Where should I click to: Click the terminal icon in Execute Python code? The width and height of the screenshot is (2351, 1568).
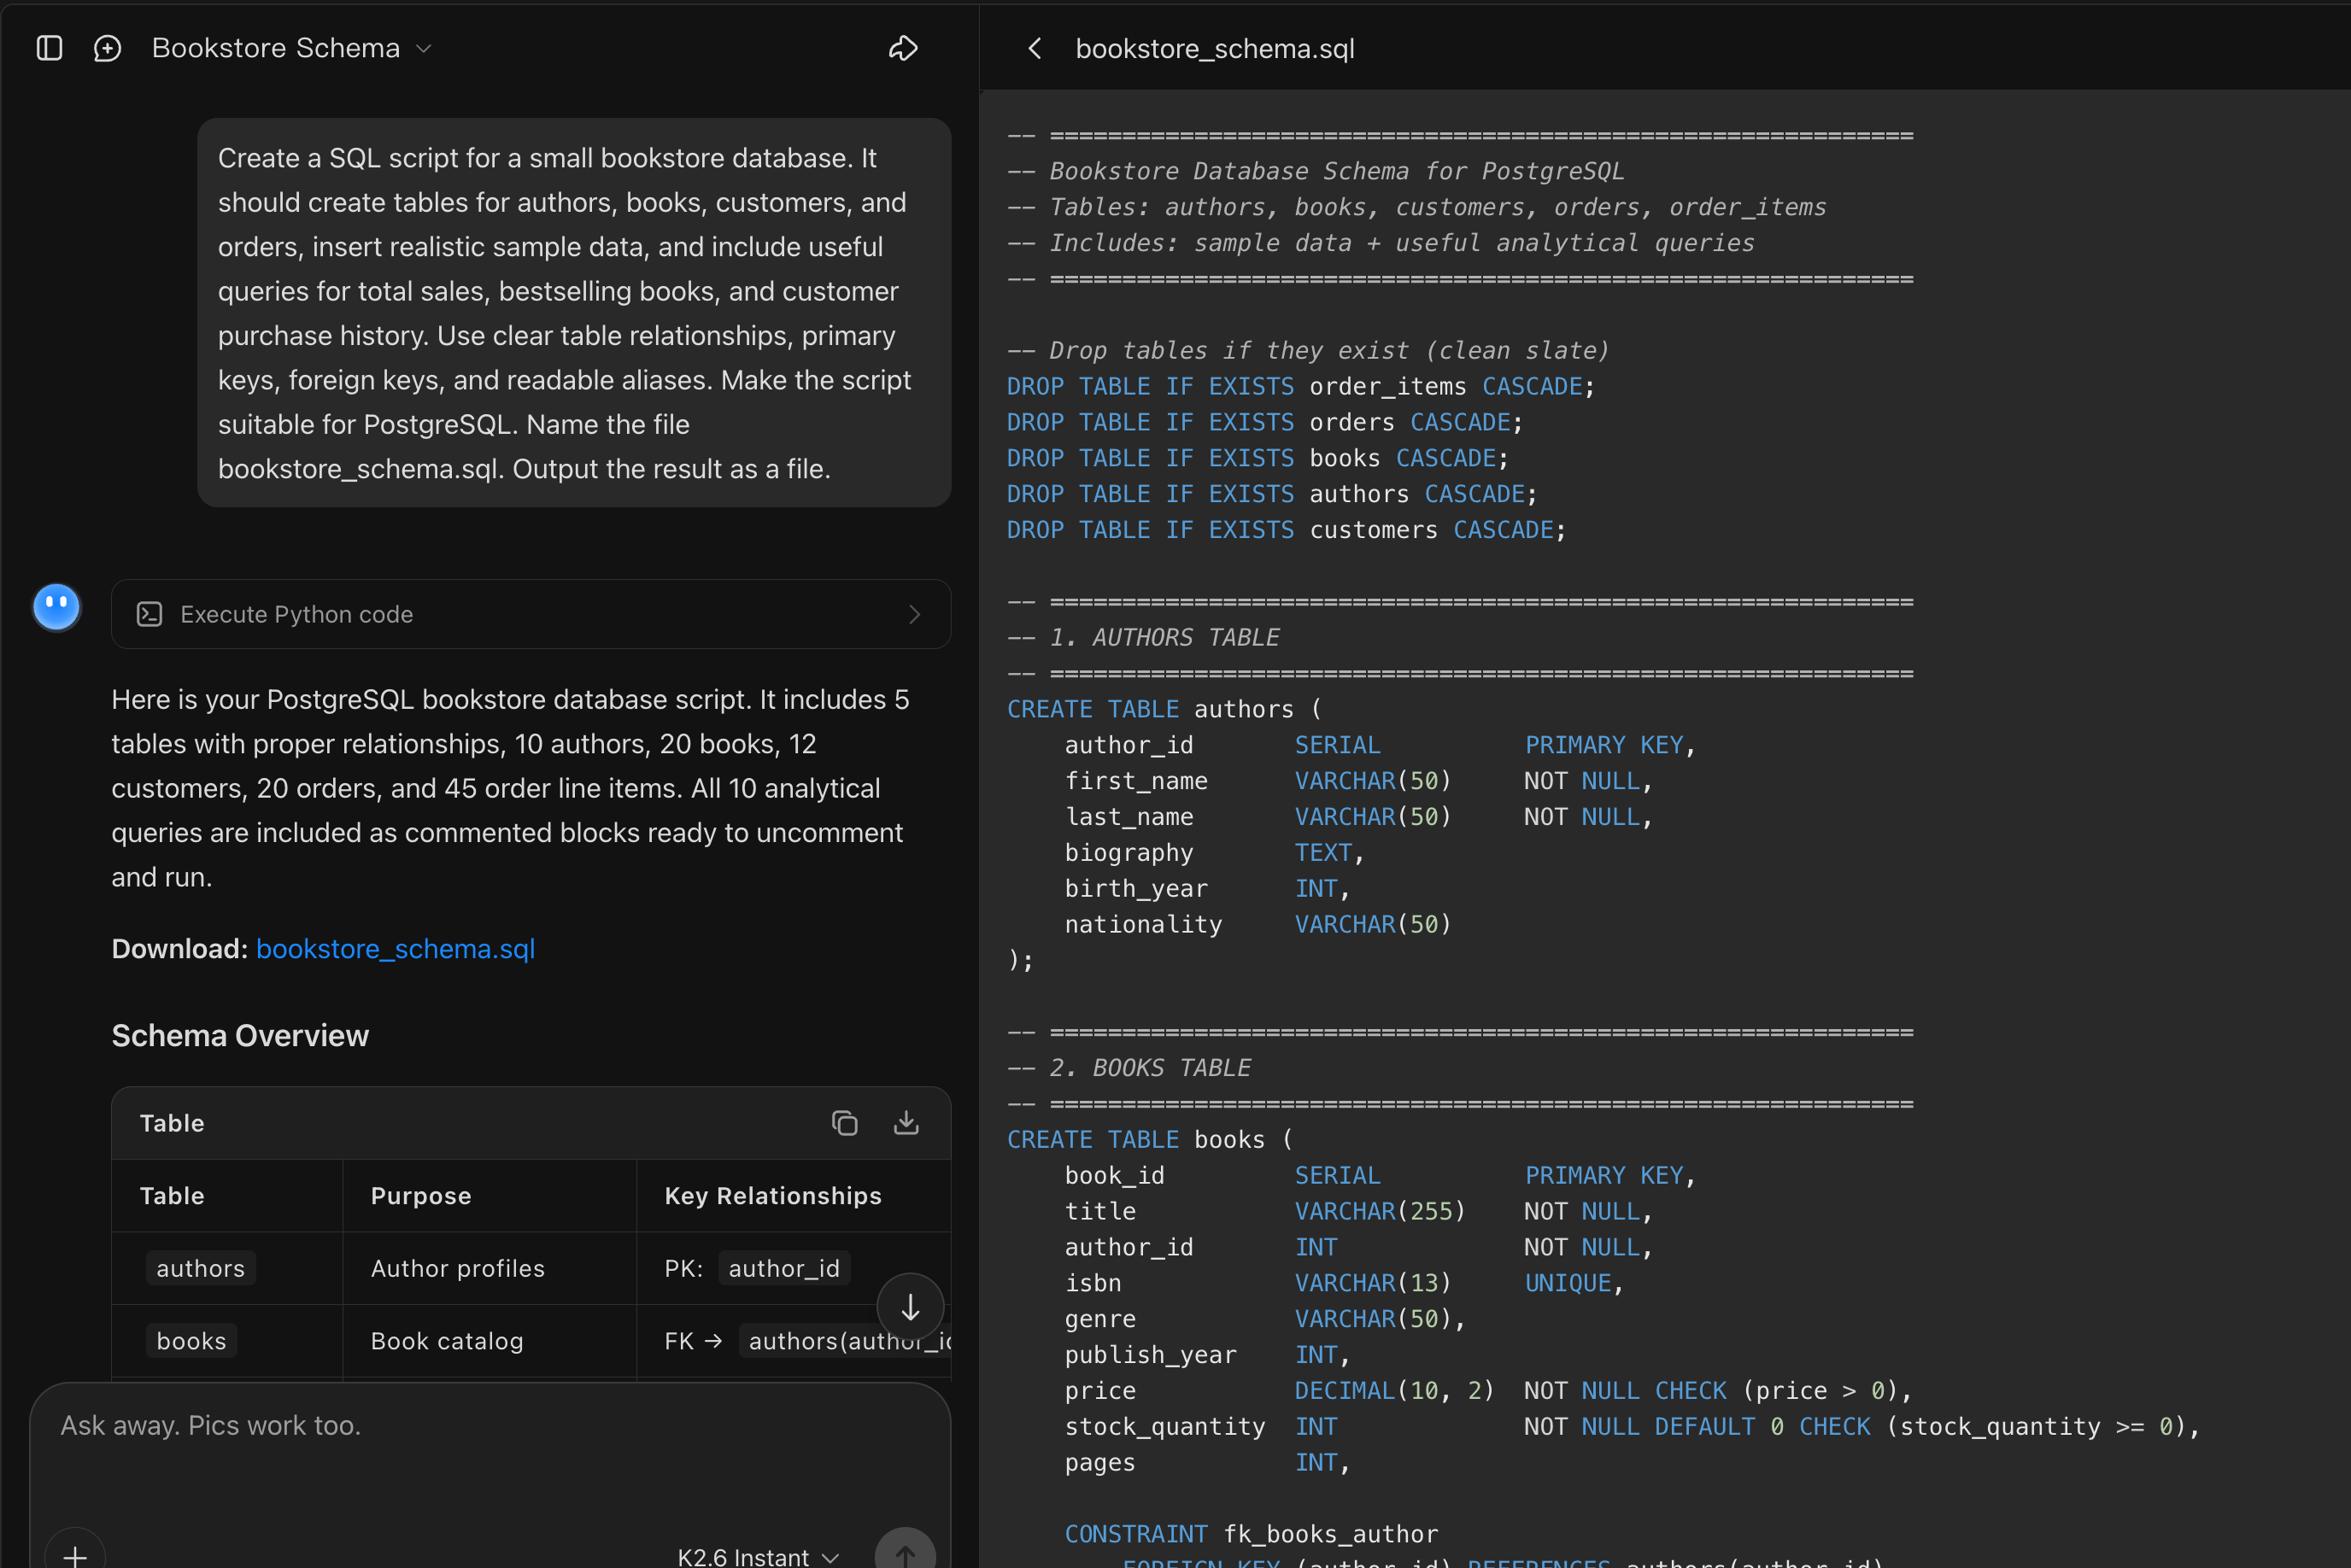click(x=149, y=614)
